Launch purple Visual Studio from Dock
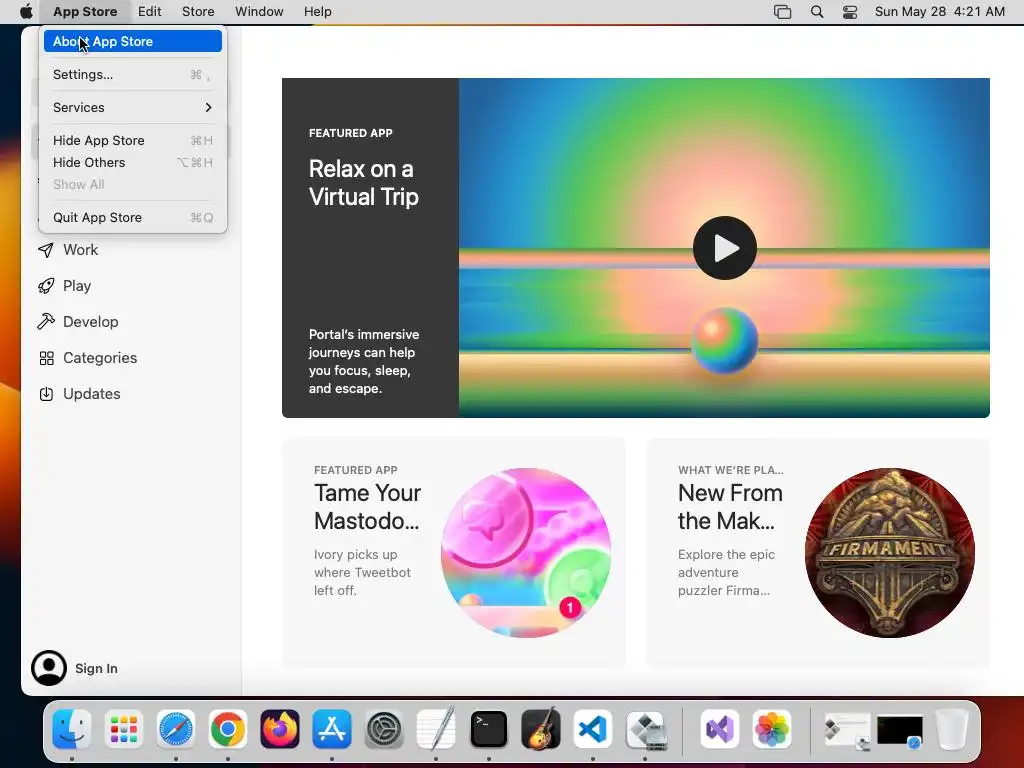This screenshot has width=1024, height=768. pyautogui.click(x=719, y=729)
